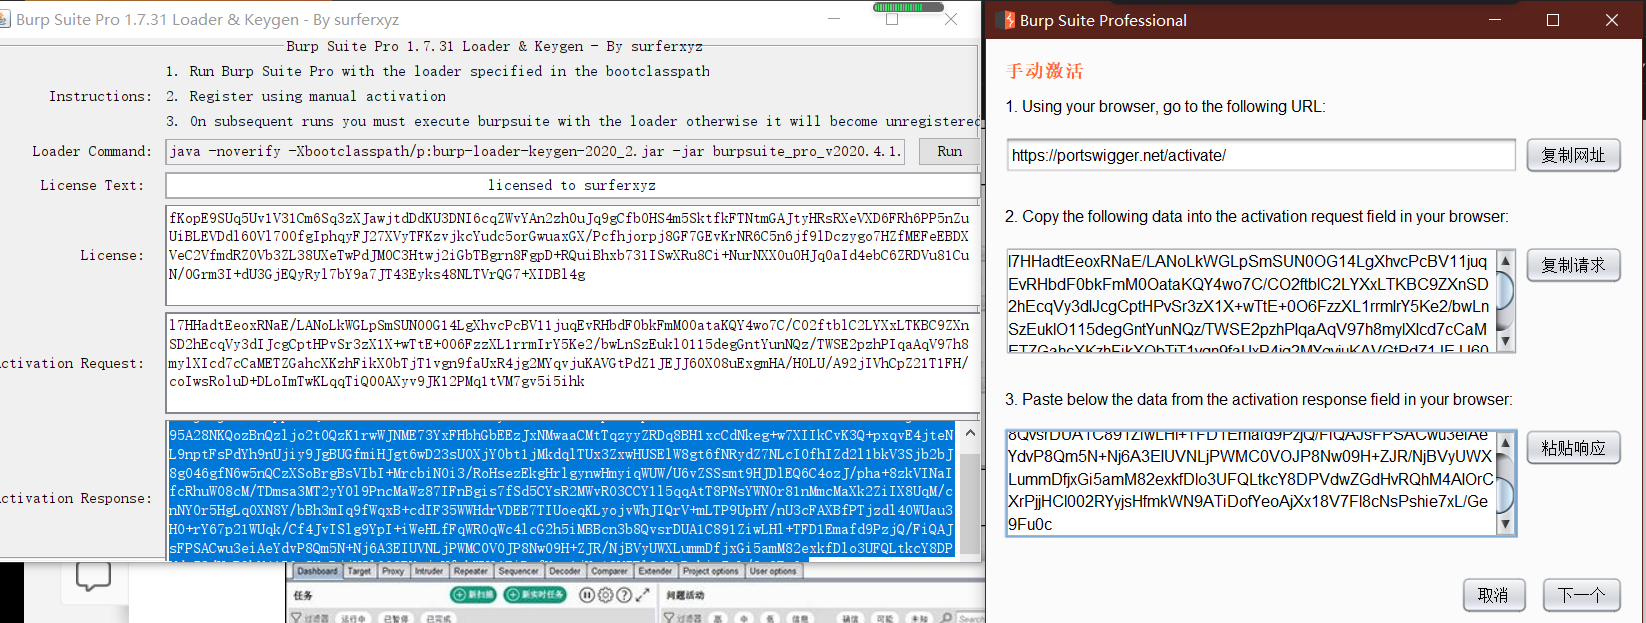This screenshot has width=1646, height=623.
Task: Click inside the License text area
Action: 572,255
